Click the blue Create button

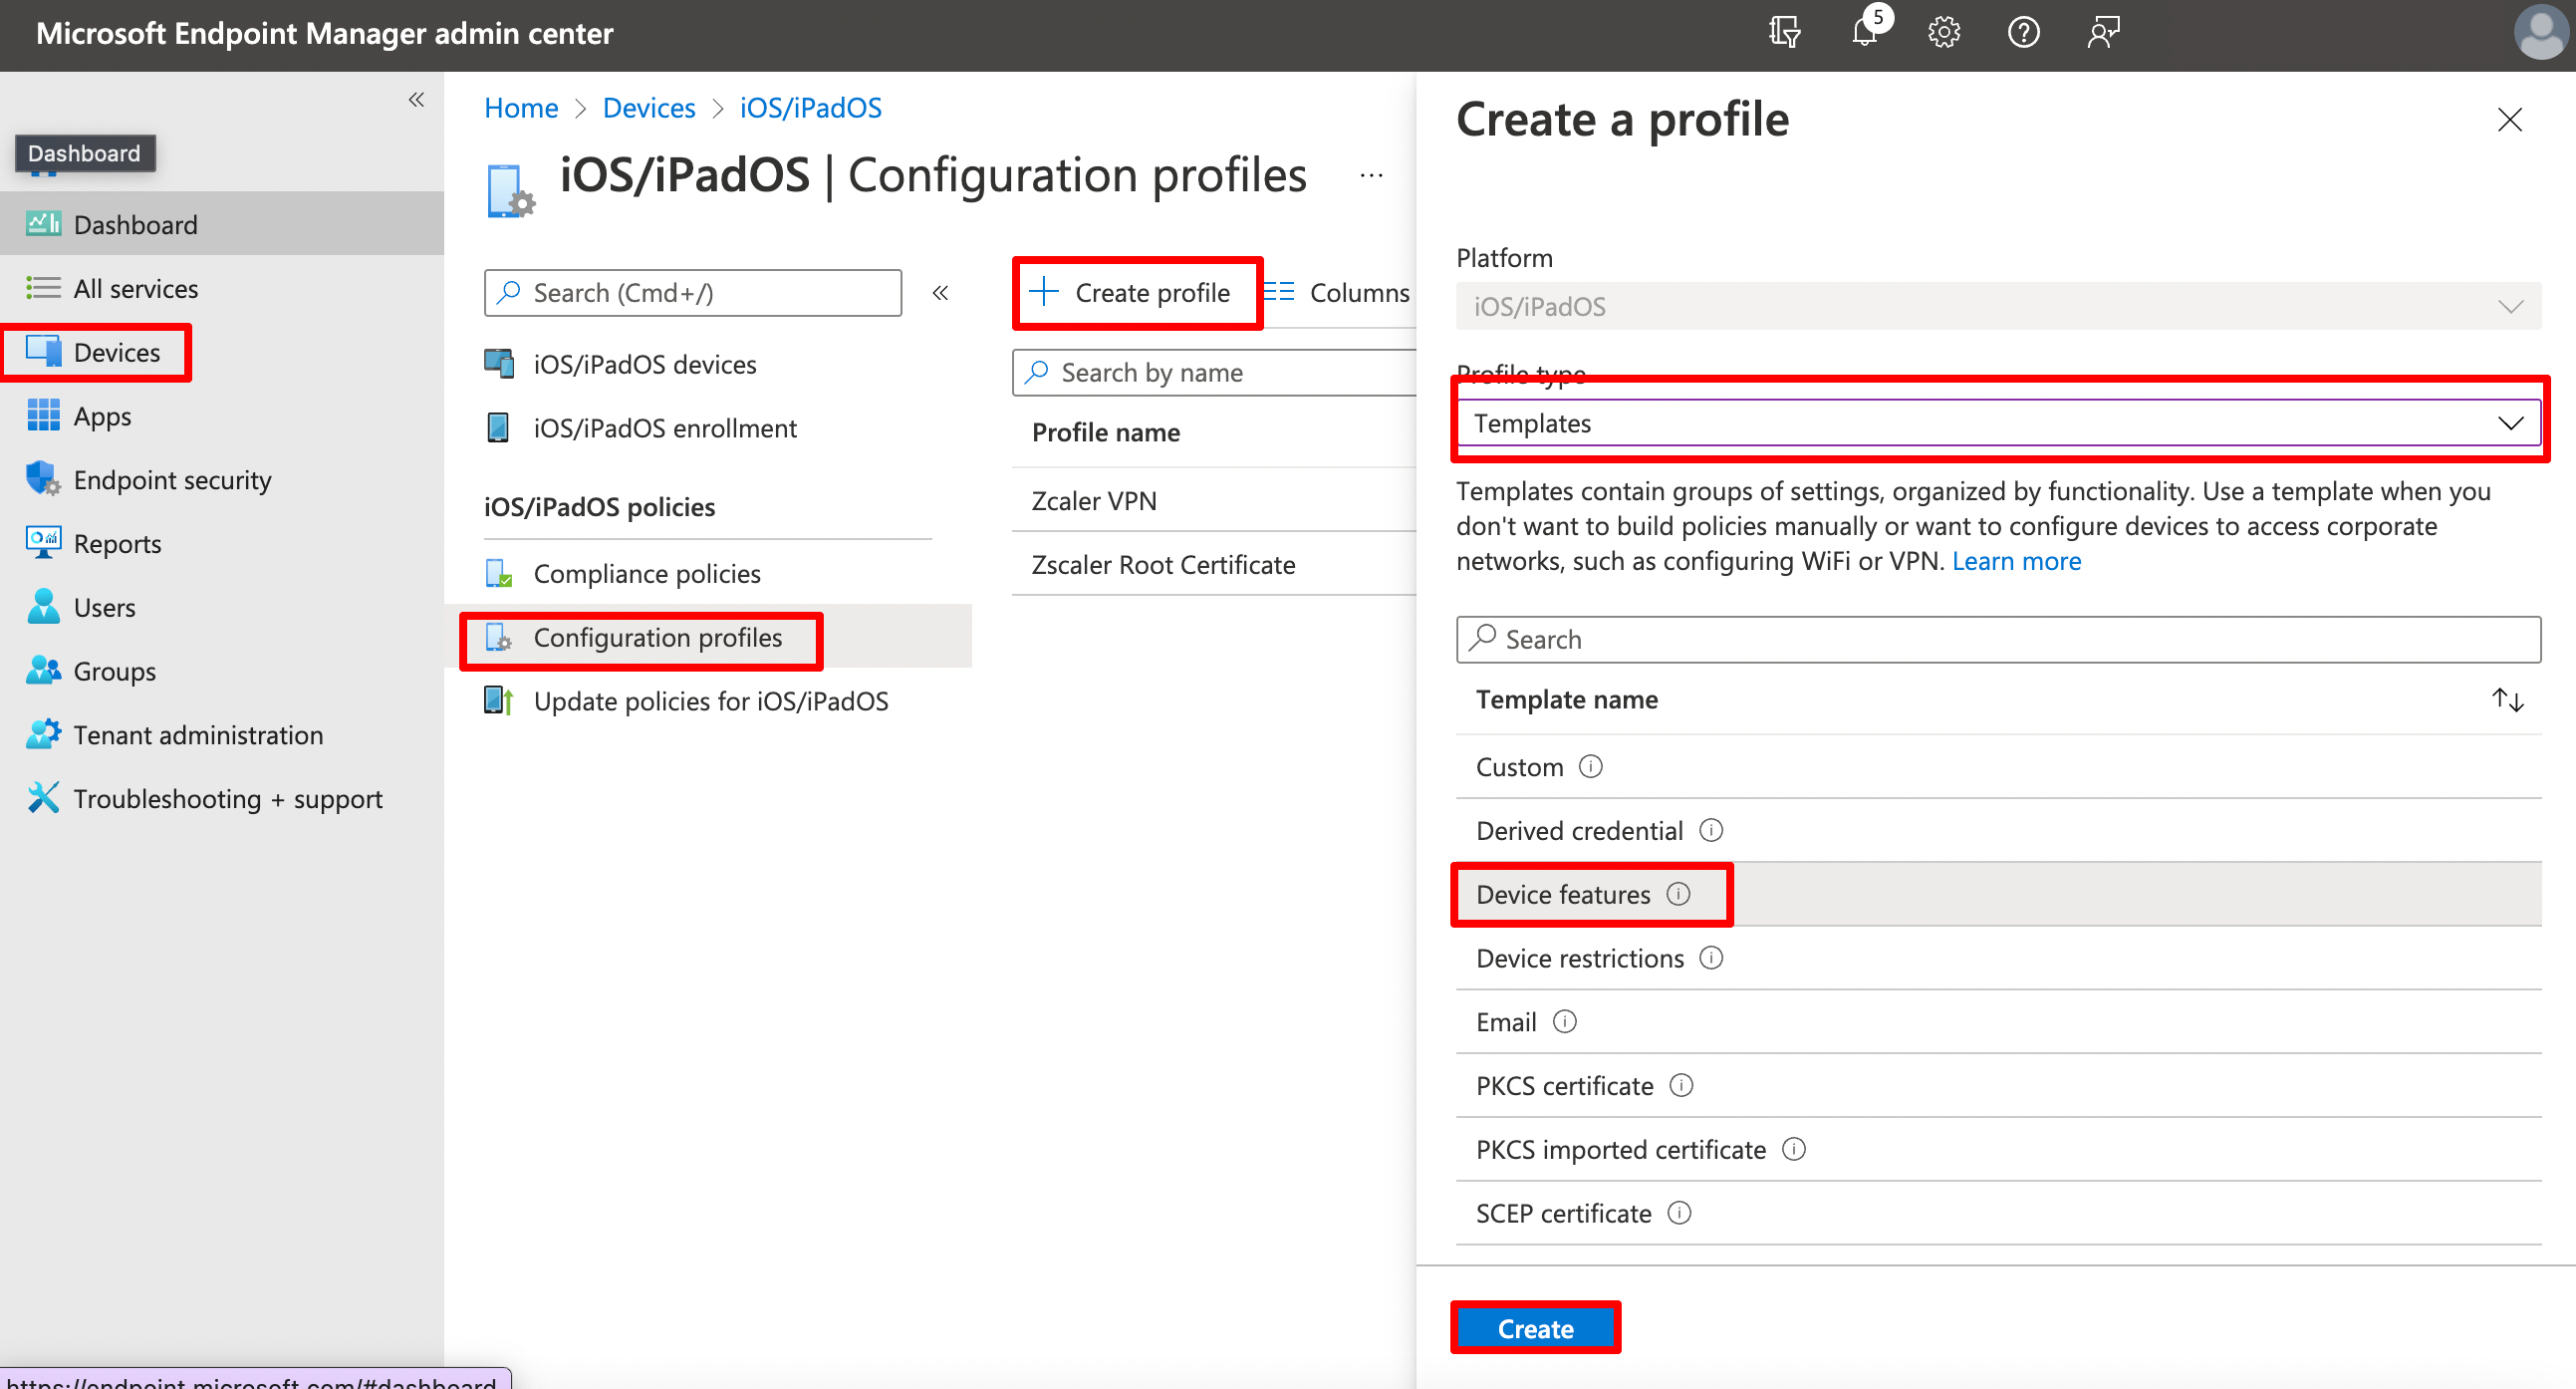1534,1328
